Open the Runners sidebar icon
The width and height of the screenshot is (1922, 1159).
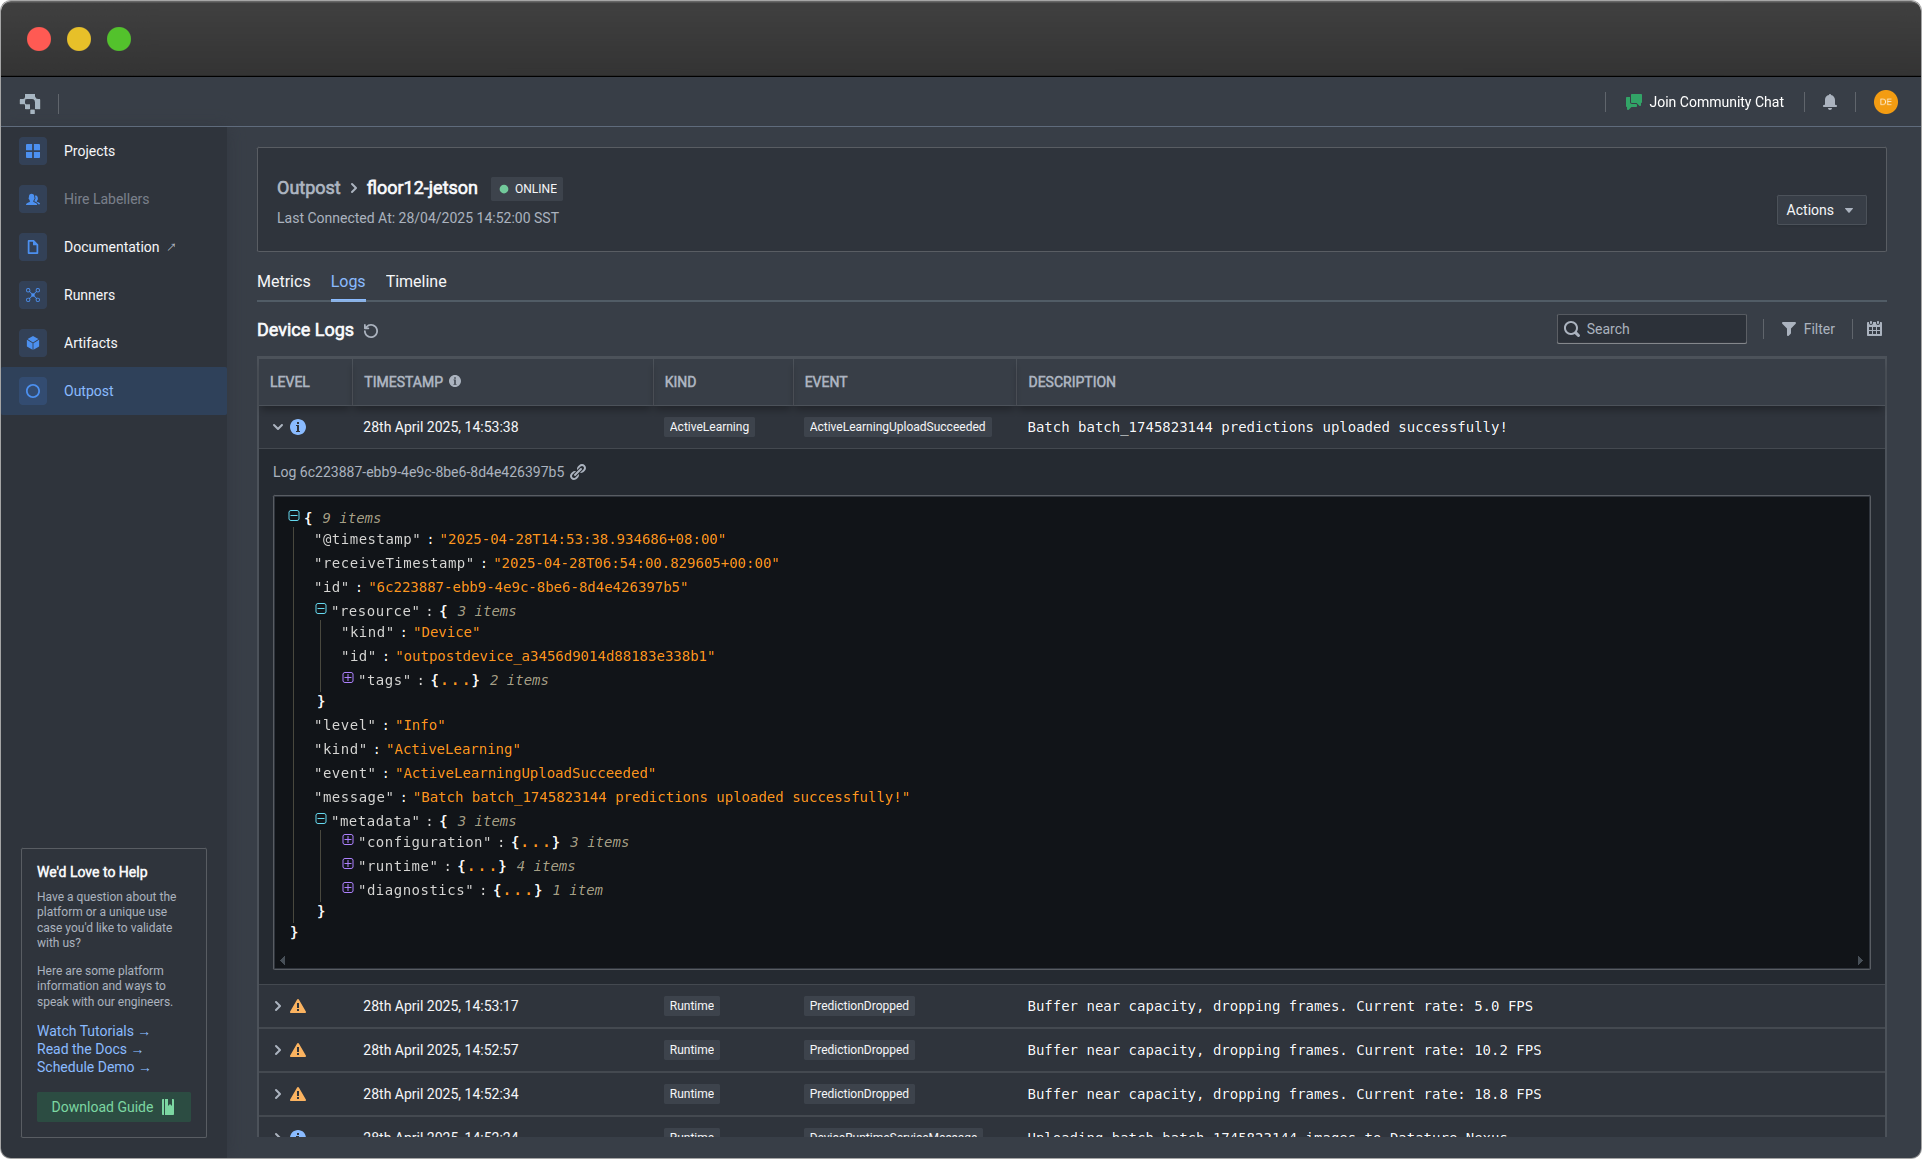tap(33, 295)
